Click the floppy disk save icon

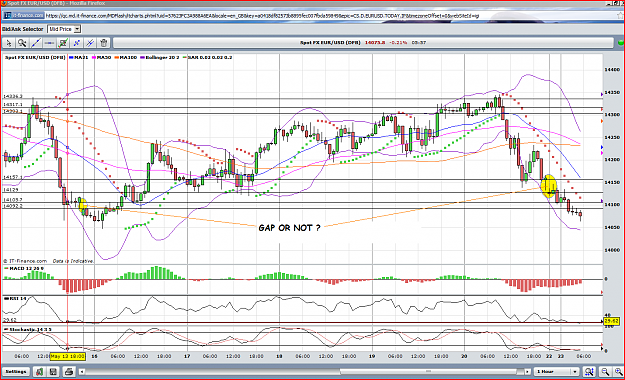pyautogui.click(x=53, y=372)
